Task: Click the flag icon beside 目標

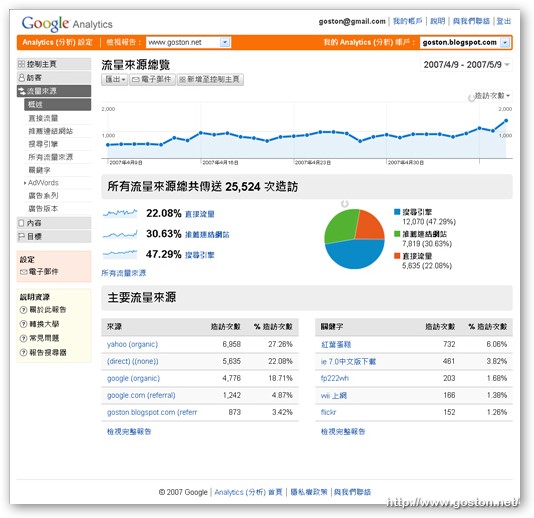Action: [21, 236]
